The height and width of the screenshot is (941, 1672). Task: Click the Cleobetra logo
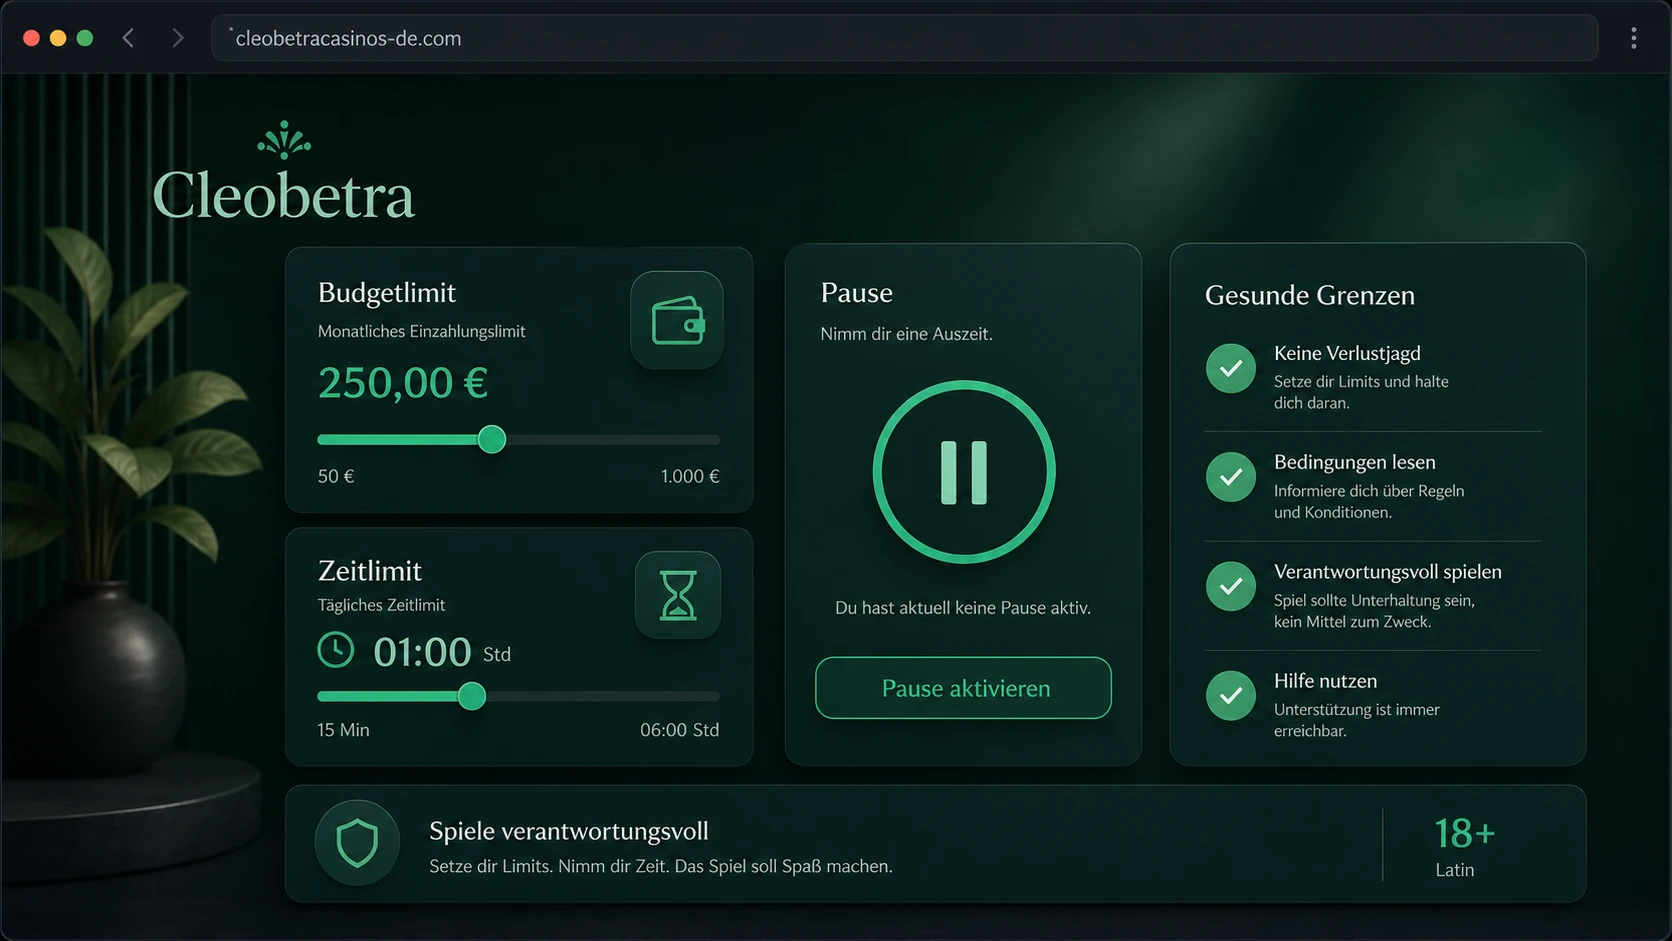click(x=284, y=172)
